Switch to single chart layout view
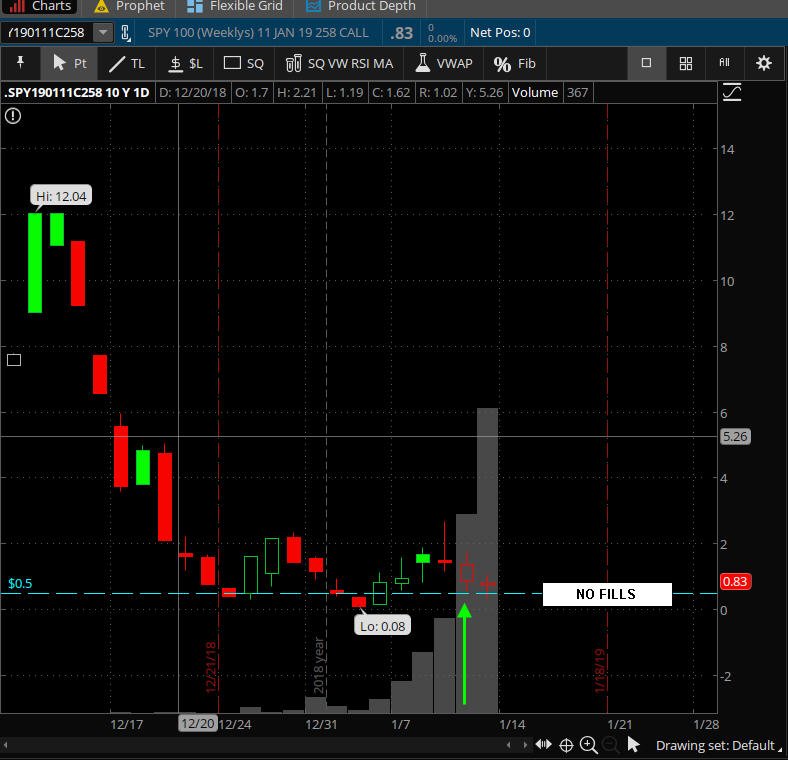Screen dimensions: 788x760 click(x=646, y=63)
